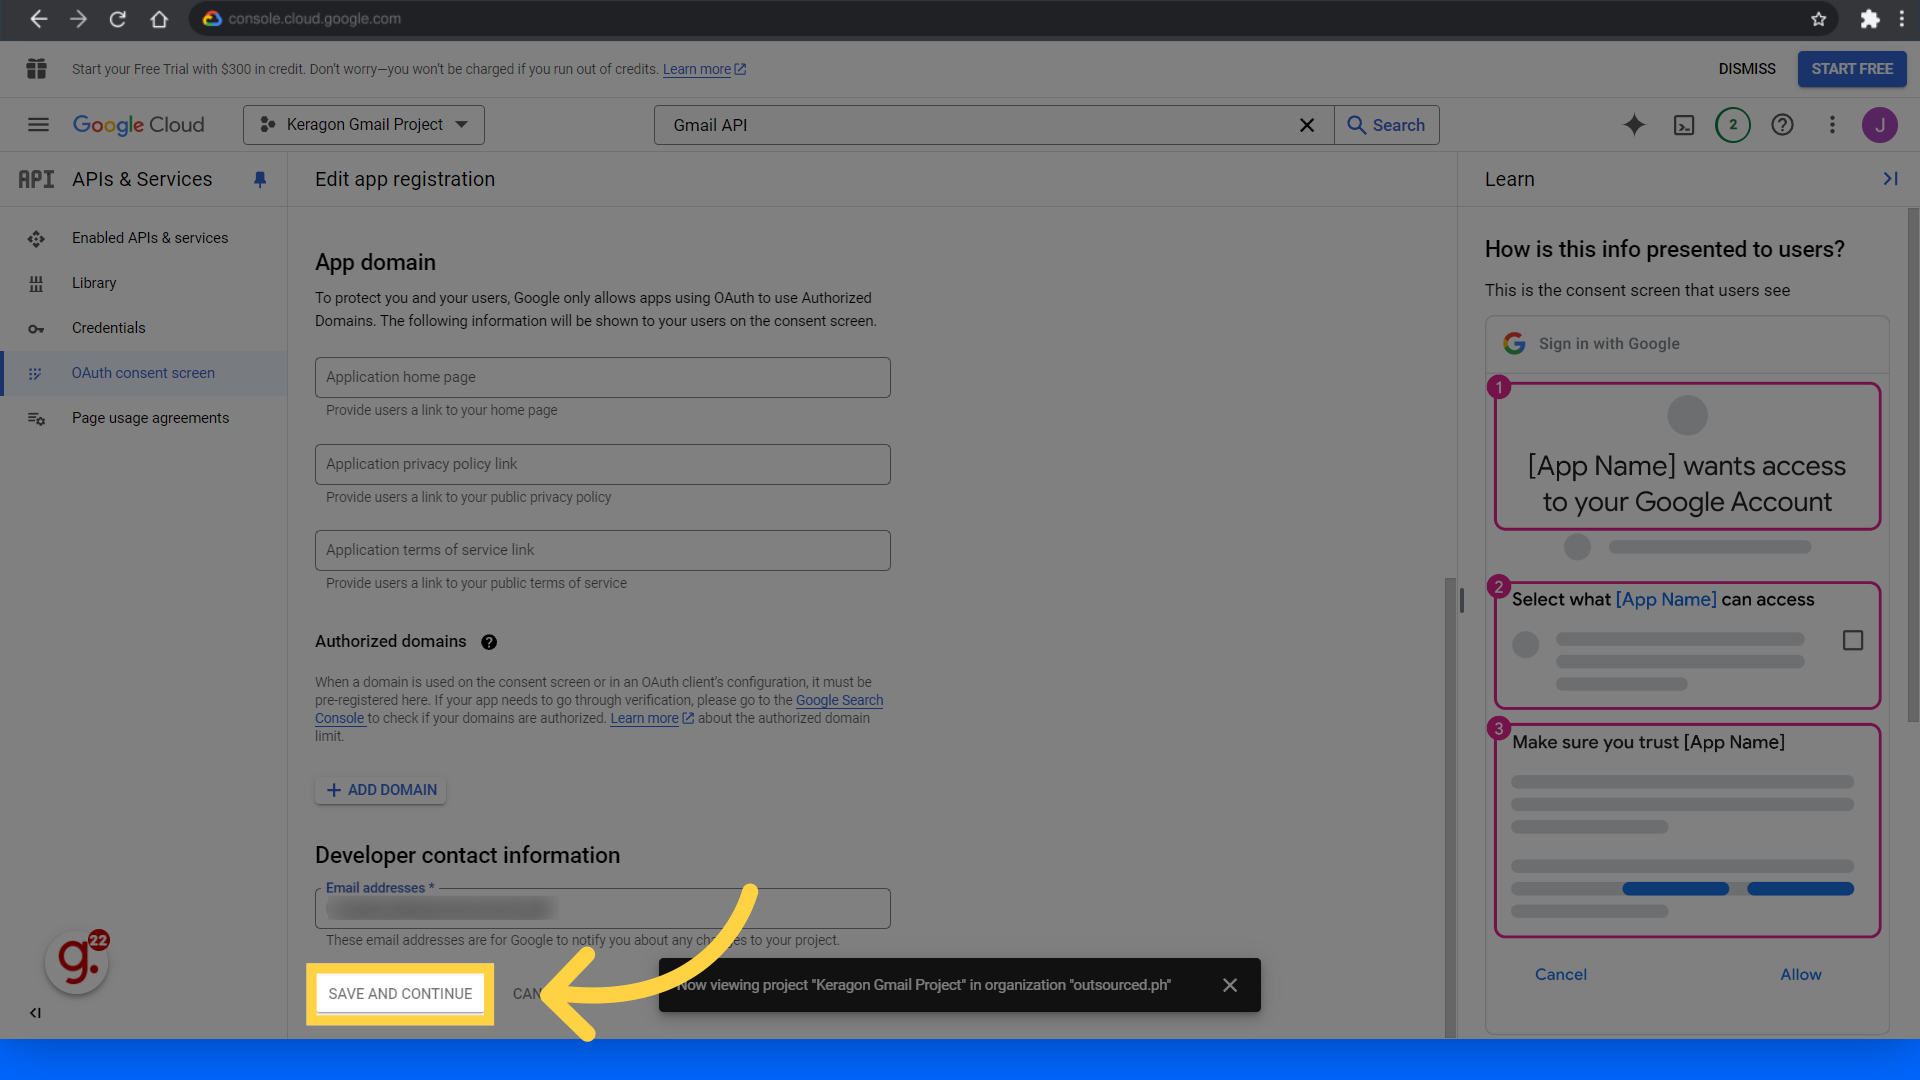Close the project notification toast
Image resolution: width=1920 pixels, height=1080 pixels.
(x=1230, y=985)
